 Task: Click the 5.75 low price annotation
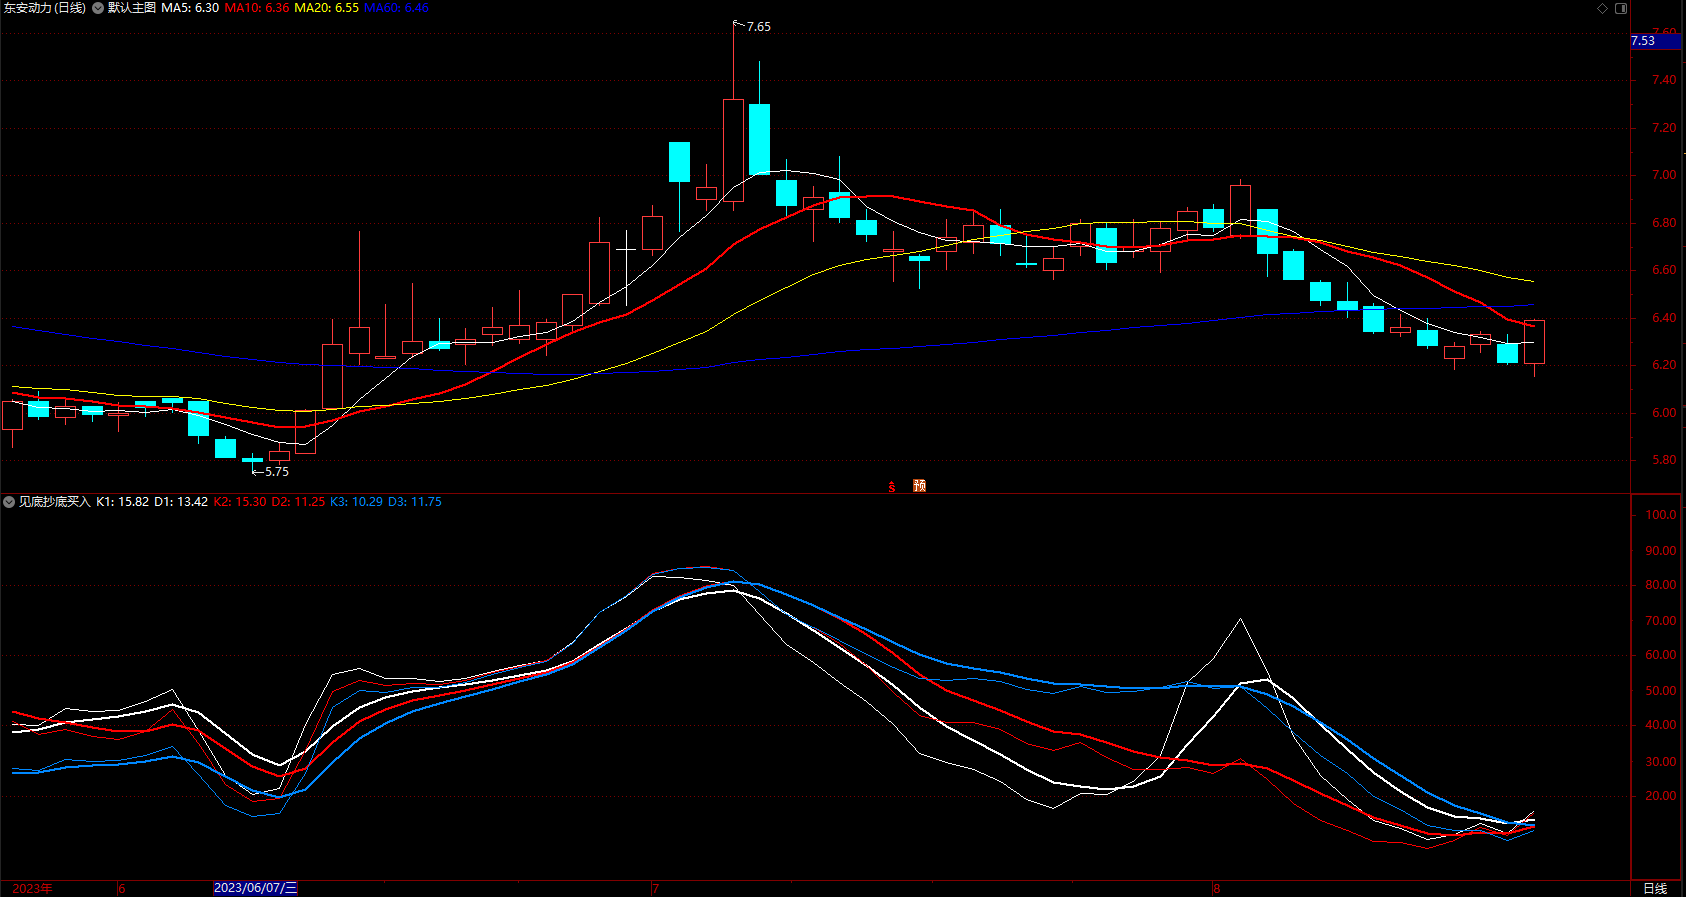(x=277, y=472)
